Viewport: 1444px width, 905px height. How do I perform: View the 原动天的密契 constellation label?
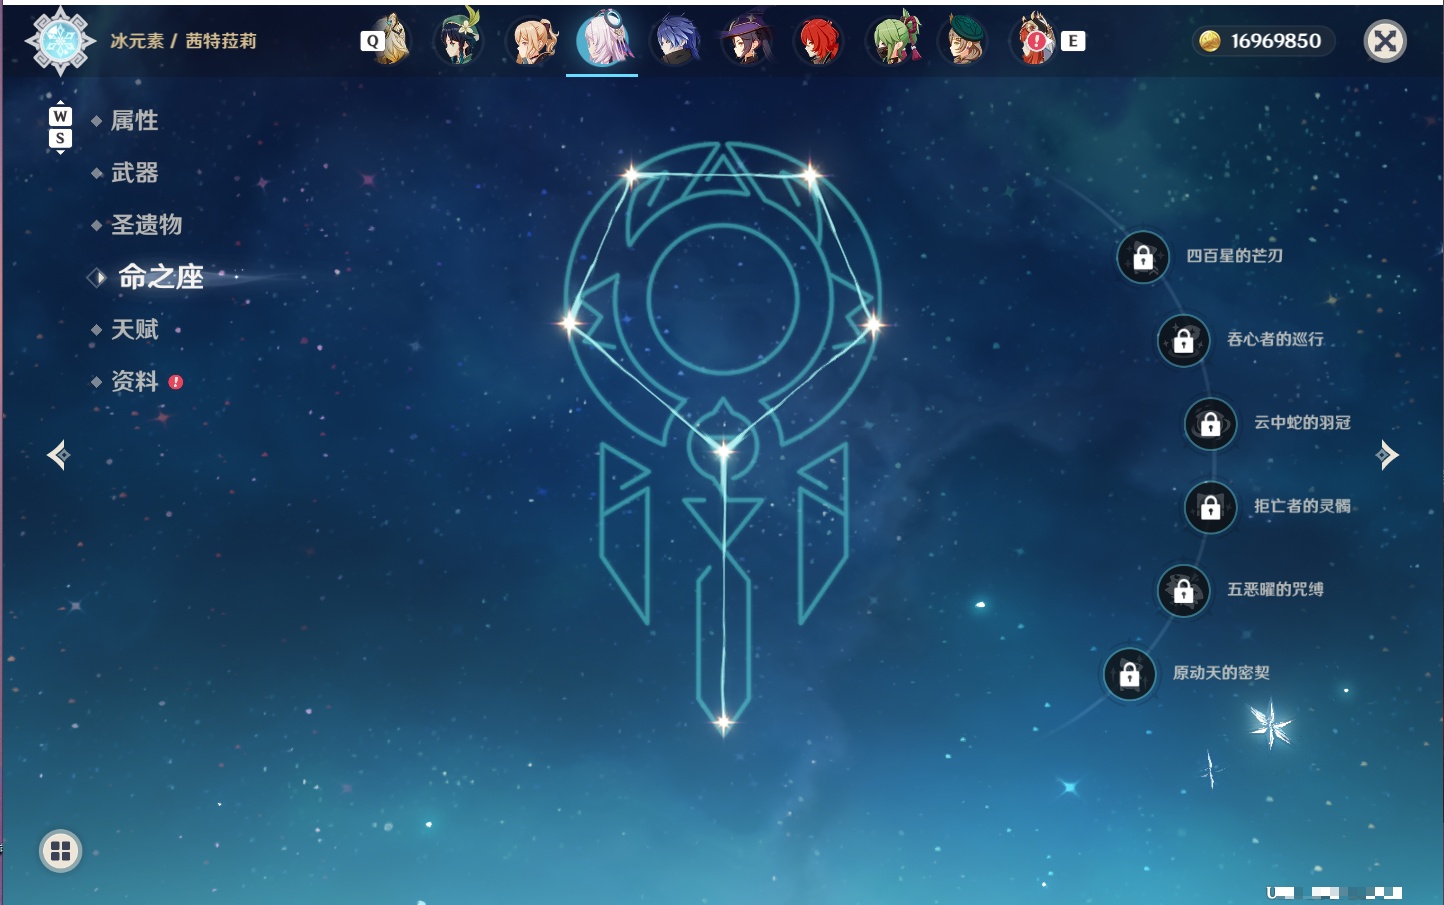click(x=1221, y=673)
